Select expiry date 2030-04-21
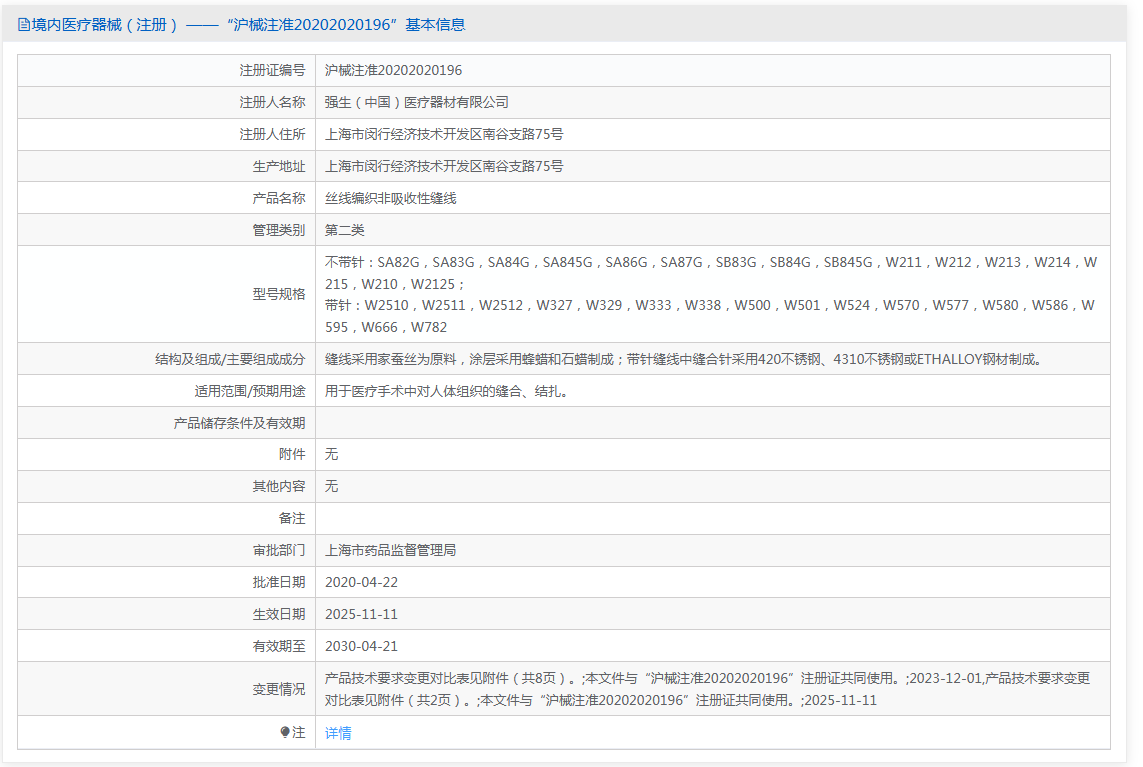This screenshot has height=767, width=1143. pyautogui.click(x=362, y=647)
